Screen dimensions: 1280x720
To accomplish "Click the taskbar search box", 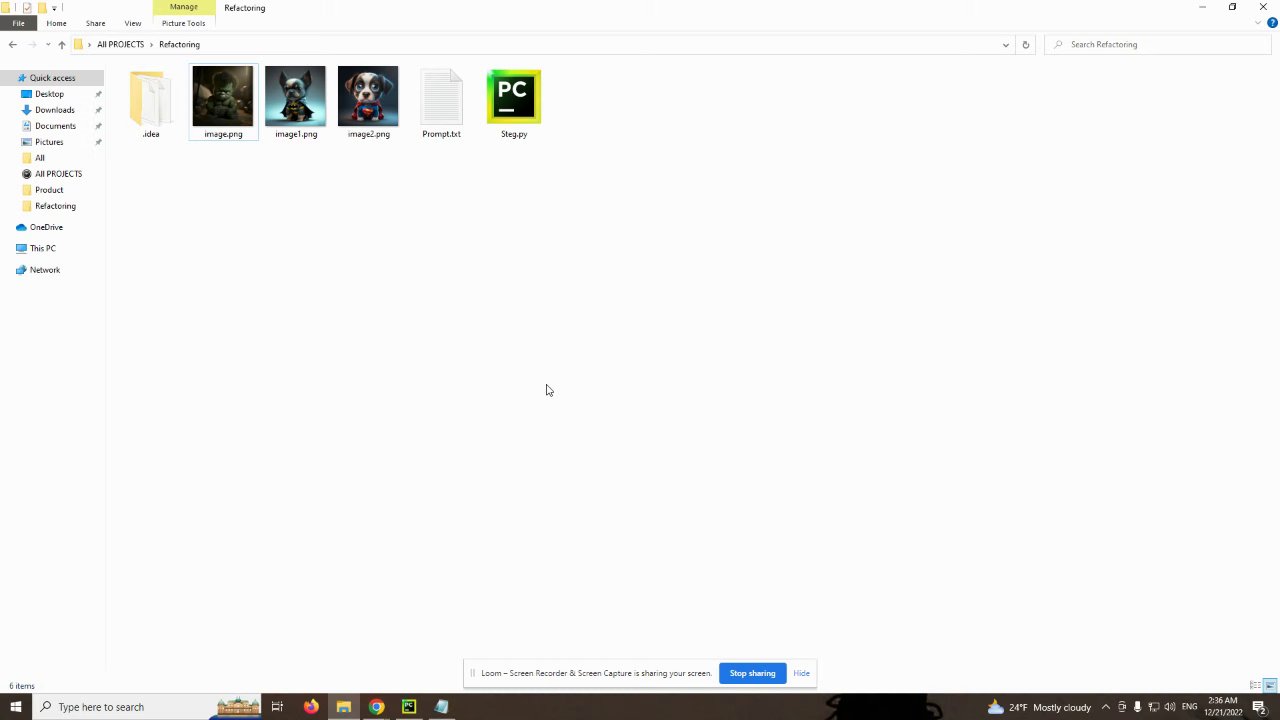I will coord(148,707).
